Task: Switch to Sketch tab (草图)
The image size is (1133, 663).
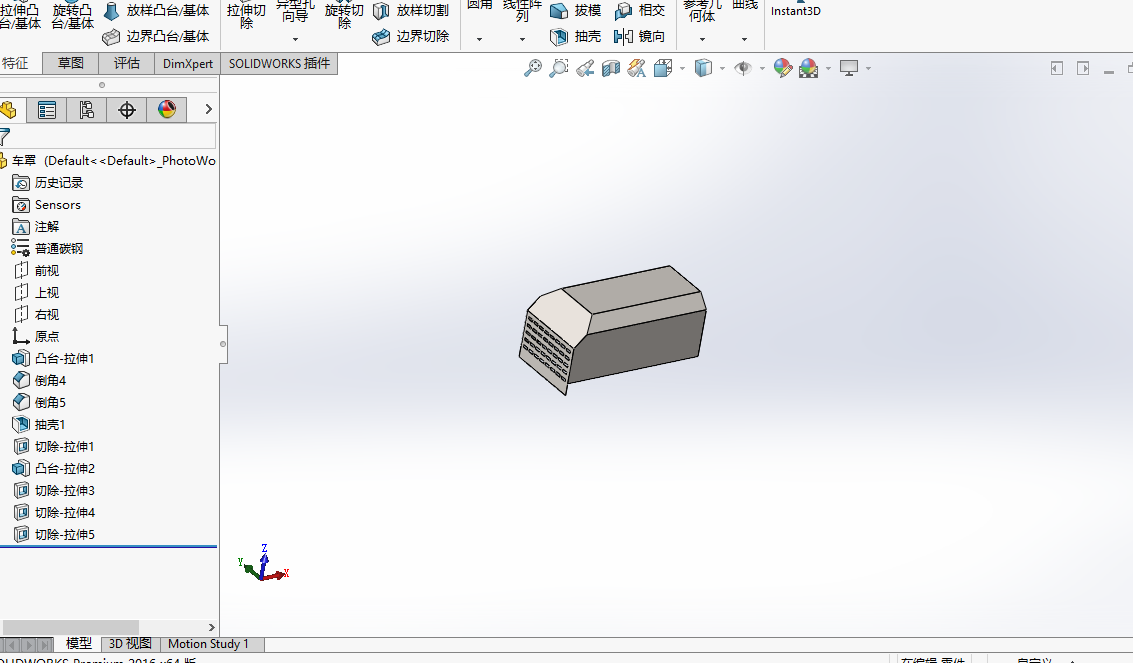Action: [x=70, y=64]
